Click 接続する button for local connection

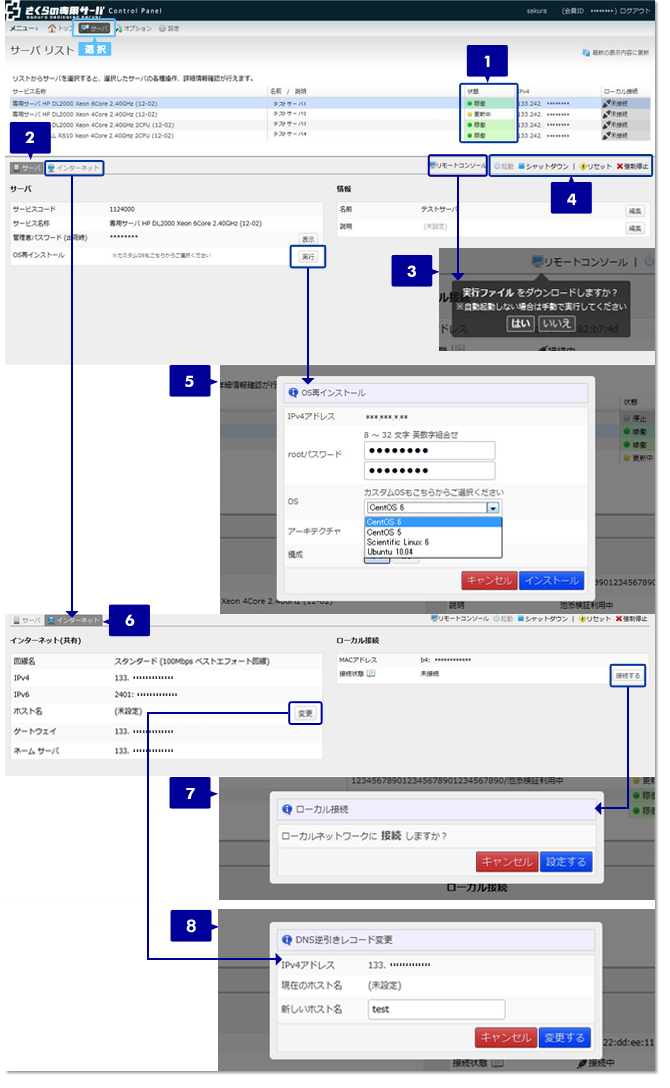628,676
